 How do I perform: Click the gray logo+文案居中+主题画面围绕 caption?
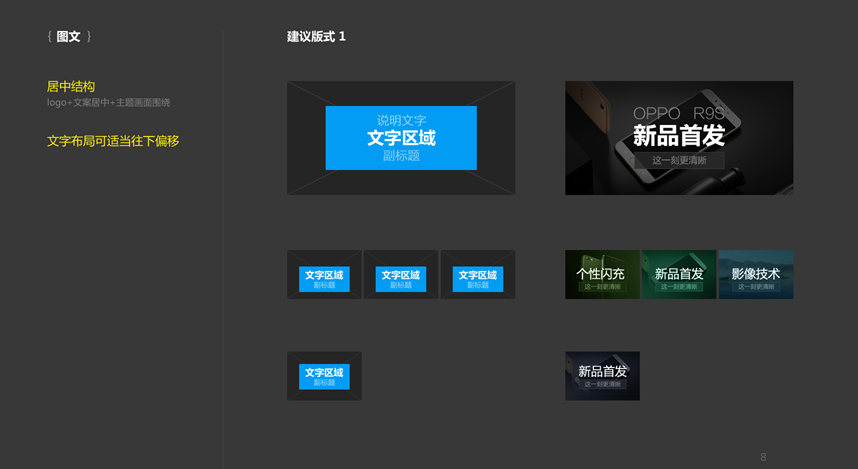click(108, 103)
